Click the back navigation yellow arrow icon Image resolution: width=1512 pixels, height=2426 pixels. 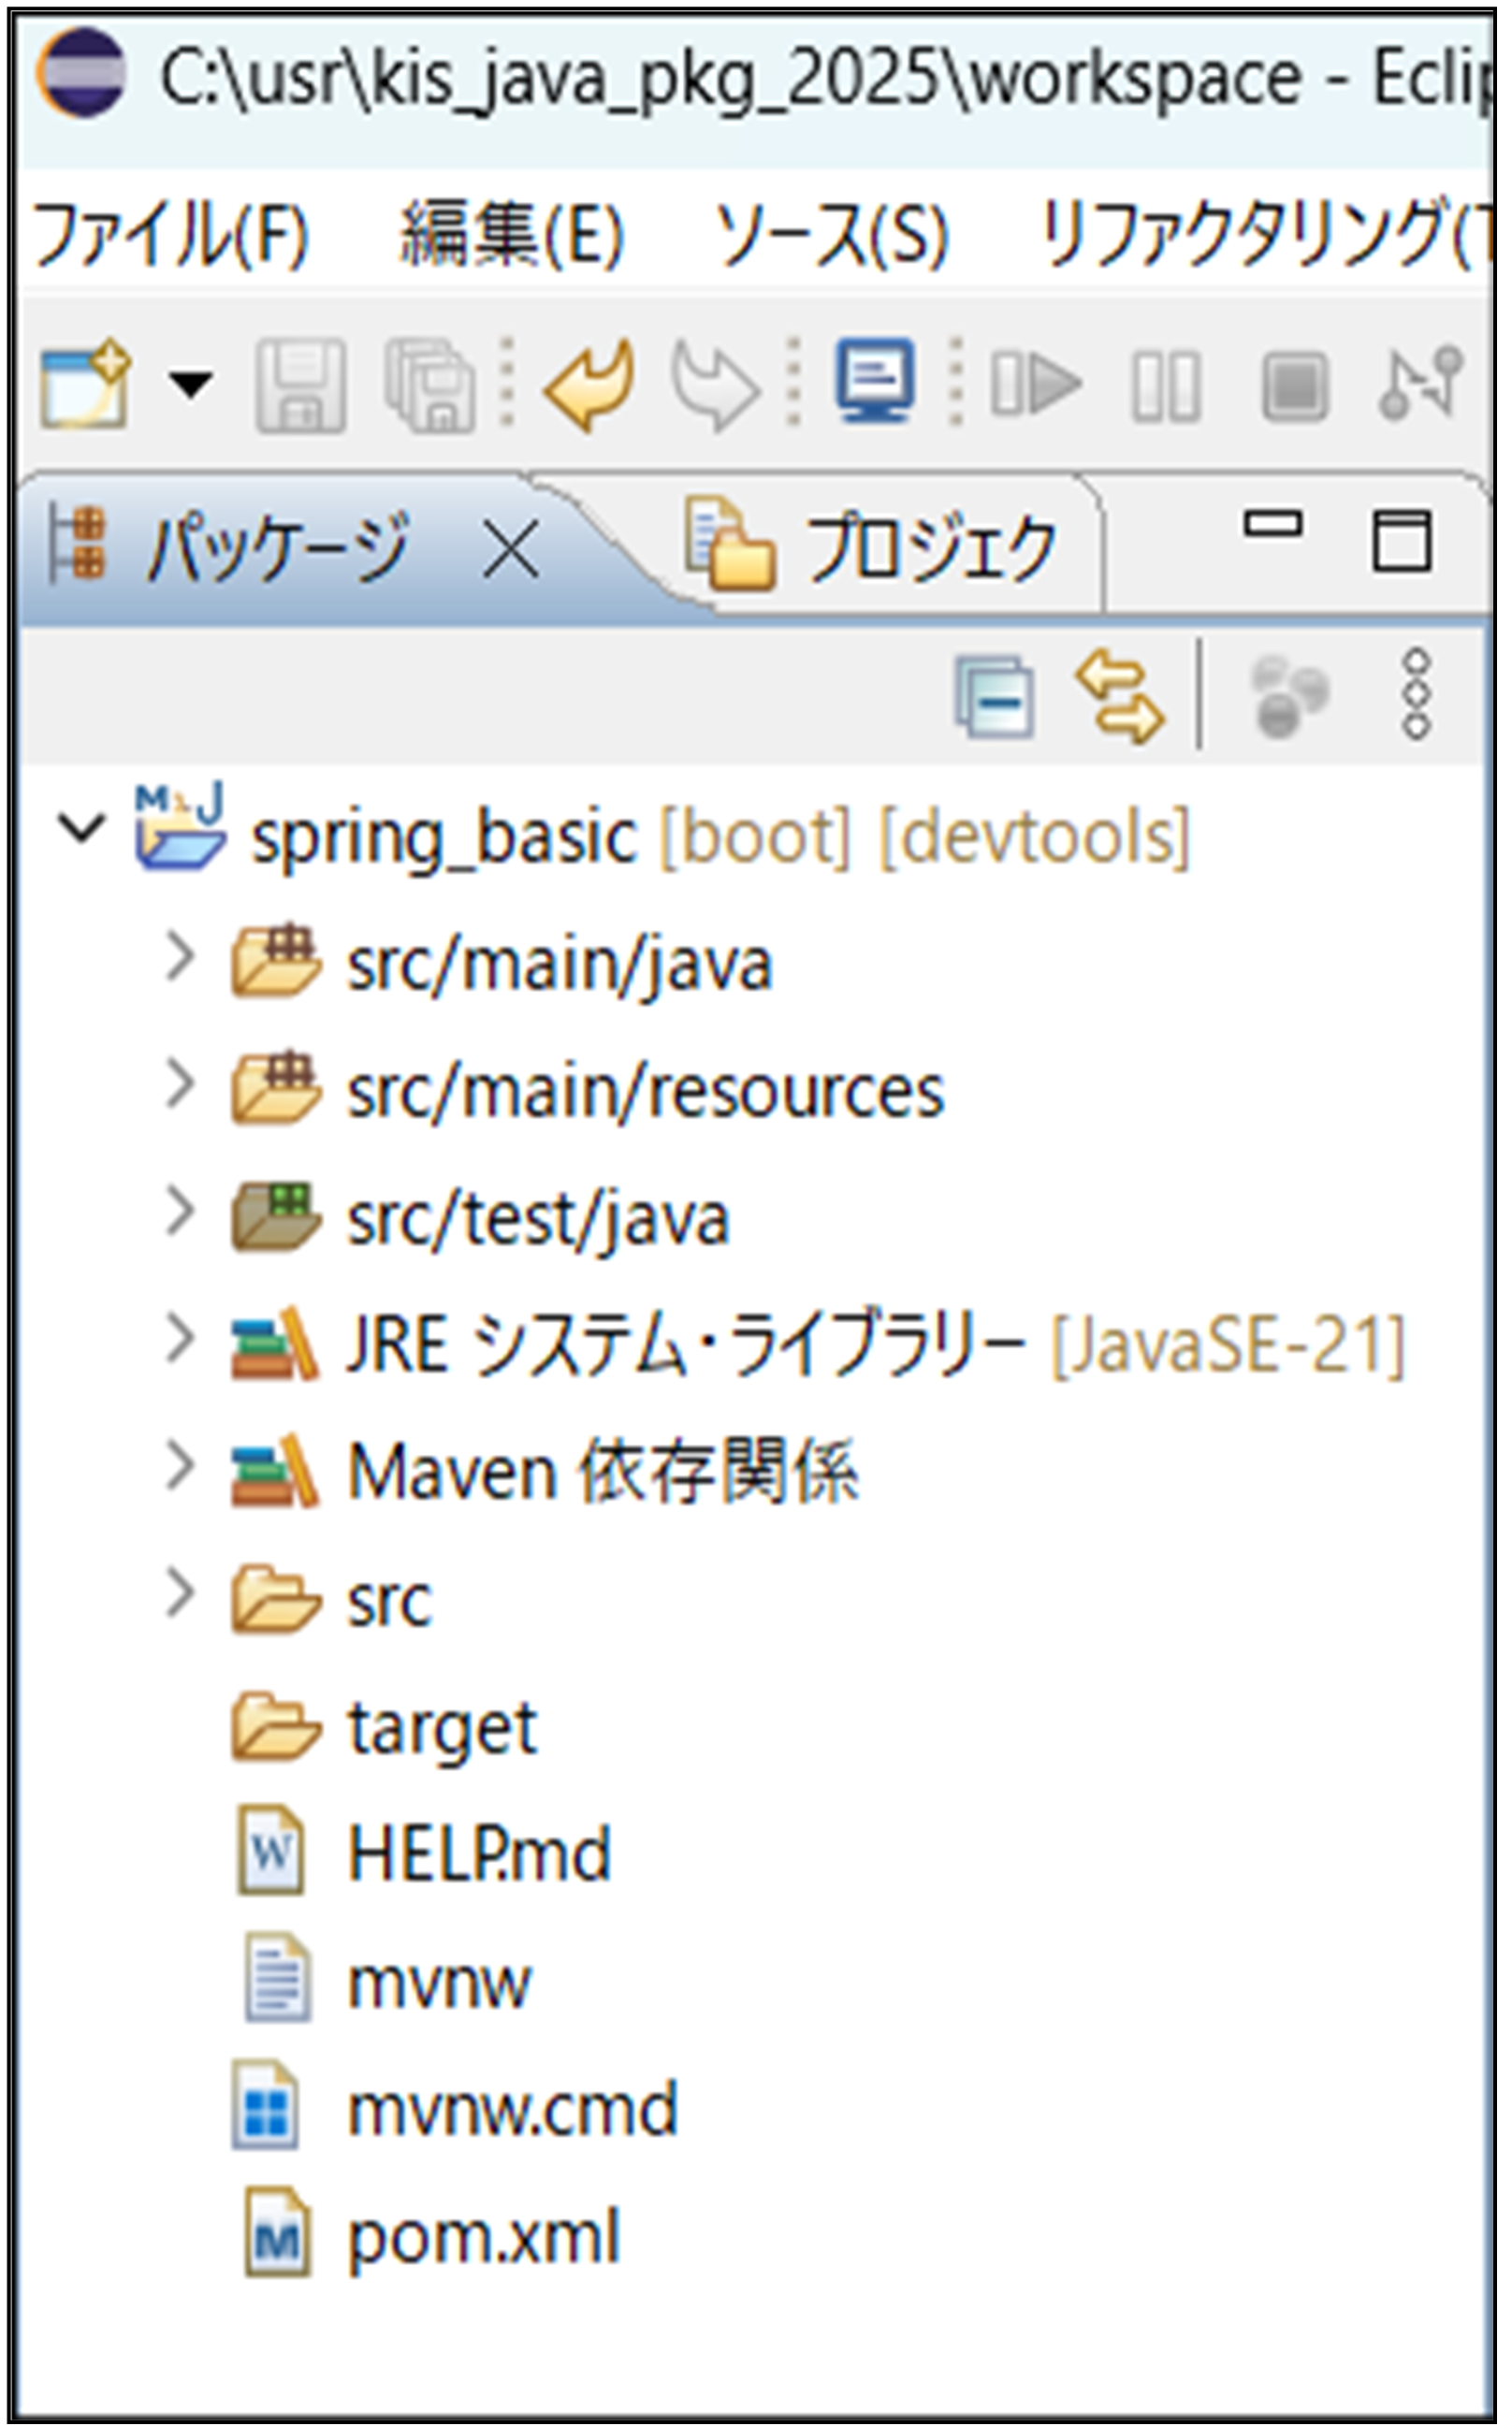[591, 385]
